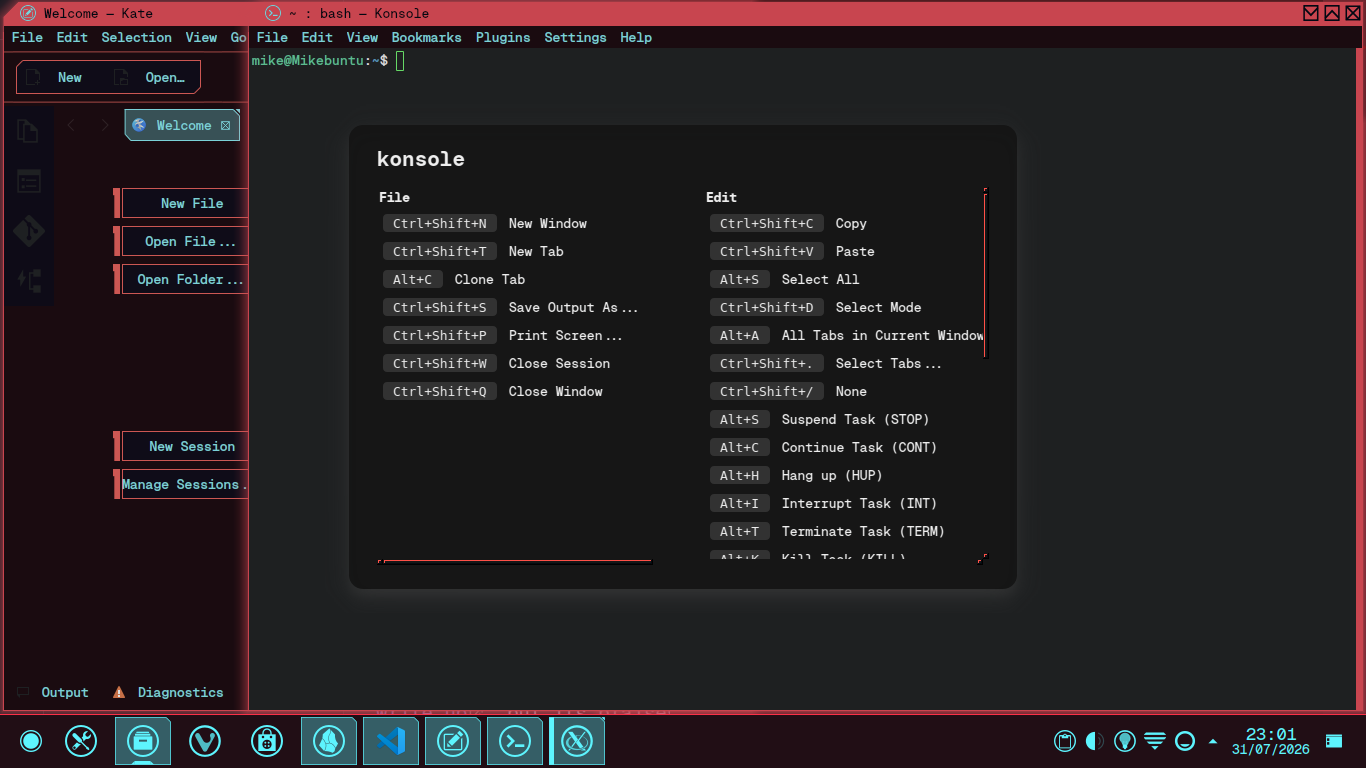Open Konsole's Settings menu
Screen dimensions: 1366x768
575,37
